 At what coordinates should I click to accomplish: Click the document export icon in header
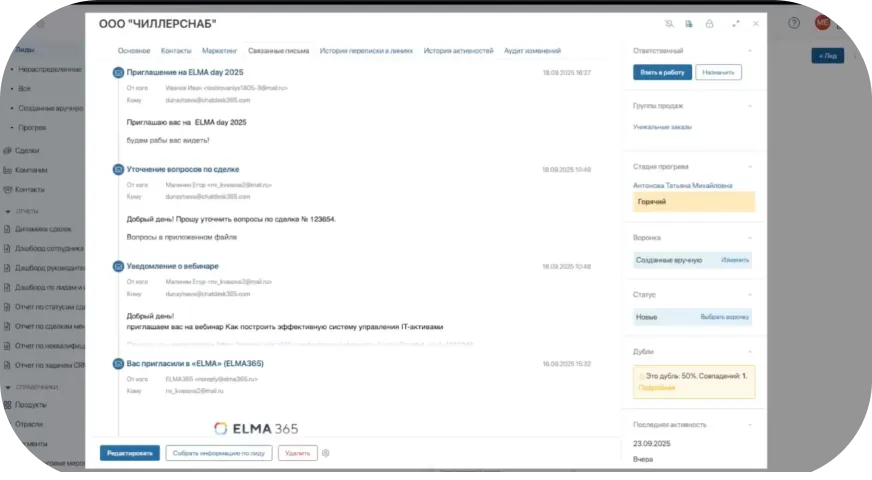[x=689, y=23]
